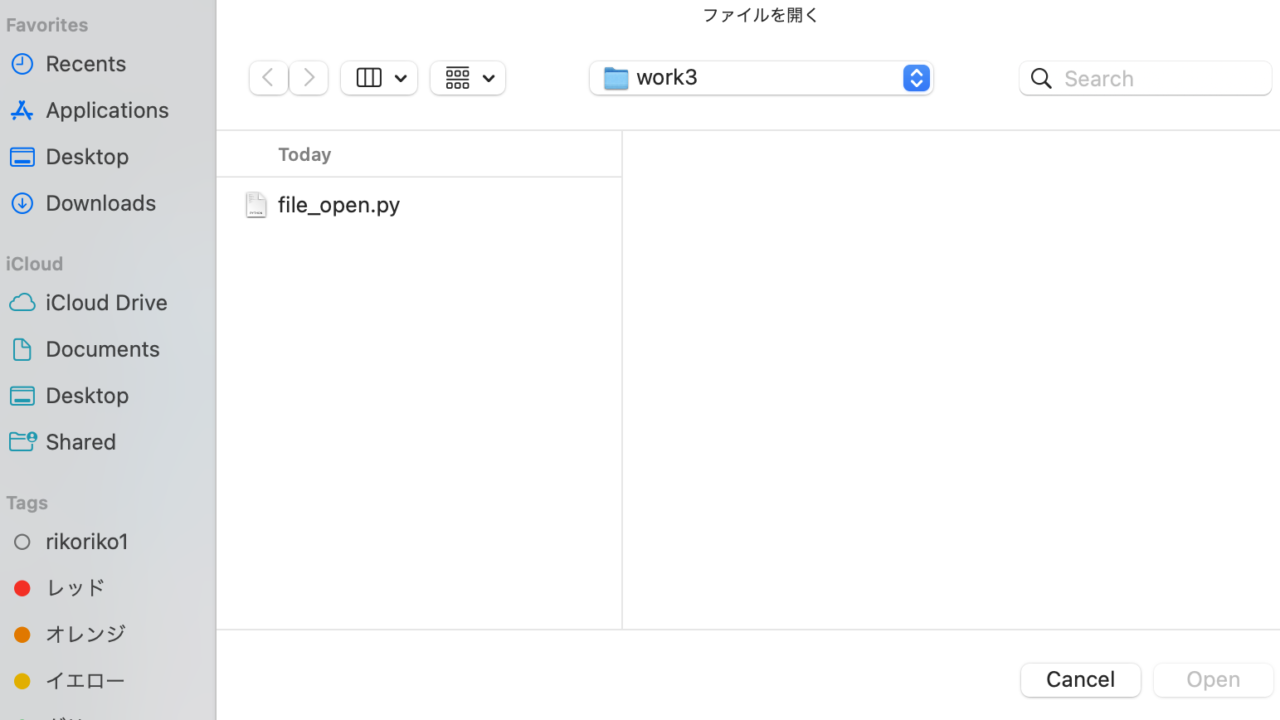Select Documents under iCloud
Screen dimensions: 1280x720
(x=102, y=349)
